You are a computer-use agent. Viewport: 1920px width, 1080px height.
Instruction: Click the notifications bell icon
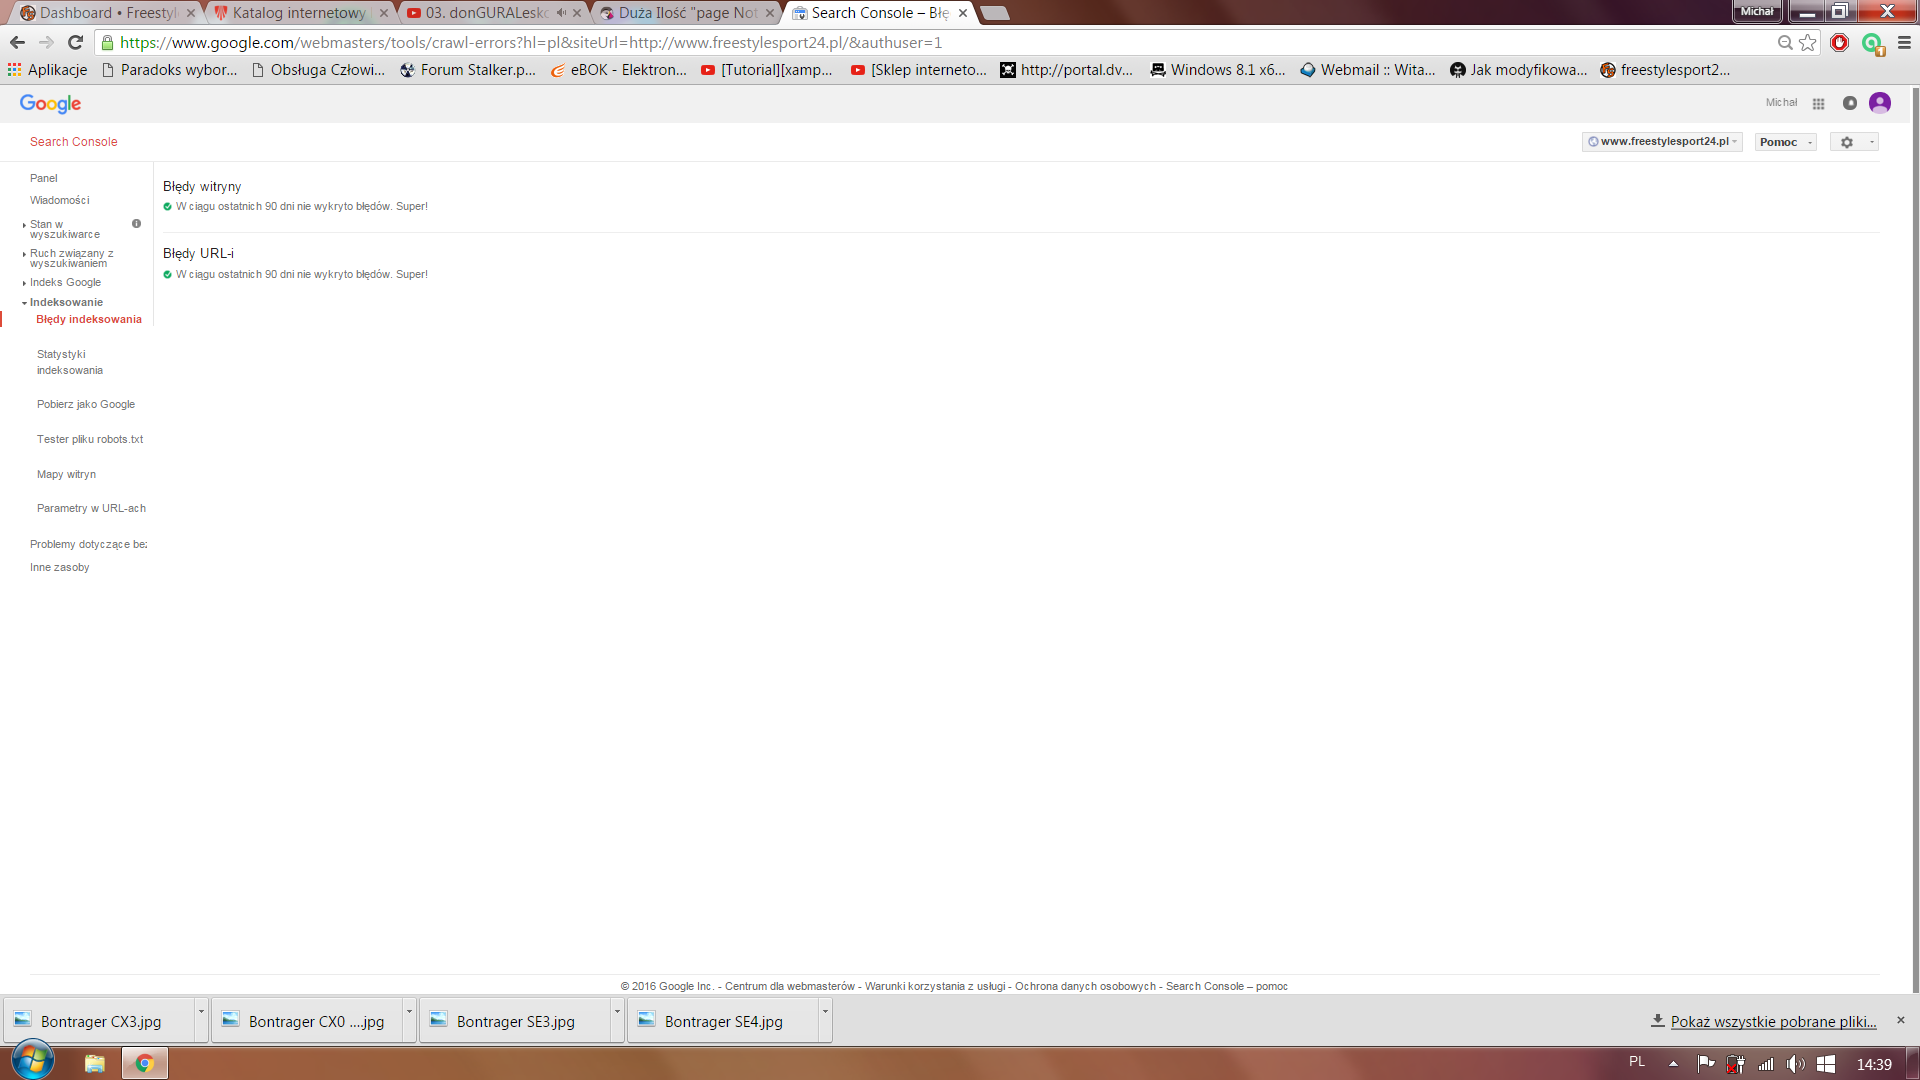[x=1849, y=103]
